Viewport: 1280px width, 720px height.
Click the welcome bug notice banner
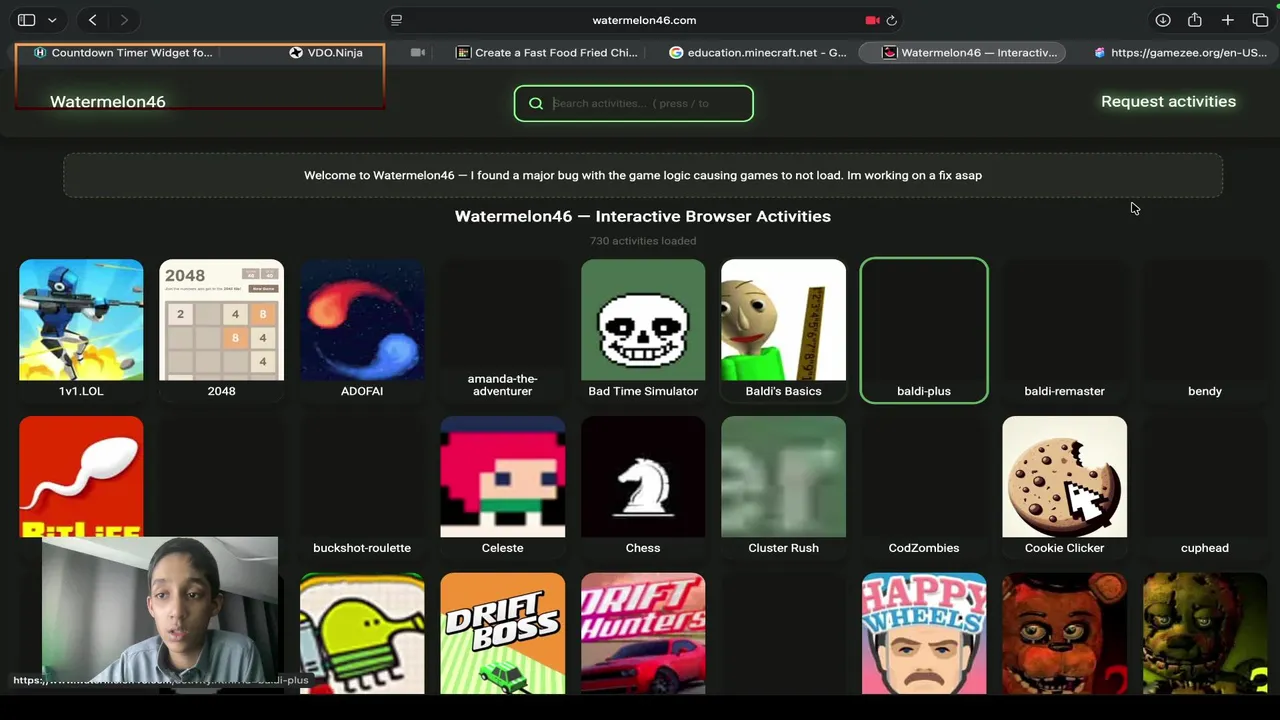tap(643, 175)
